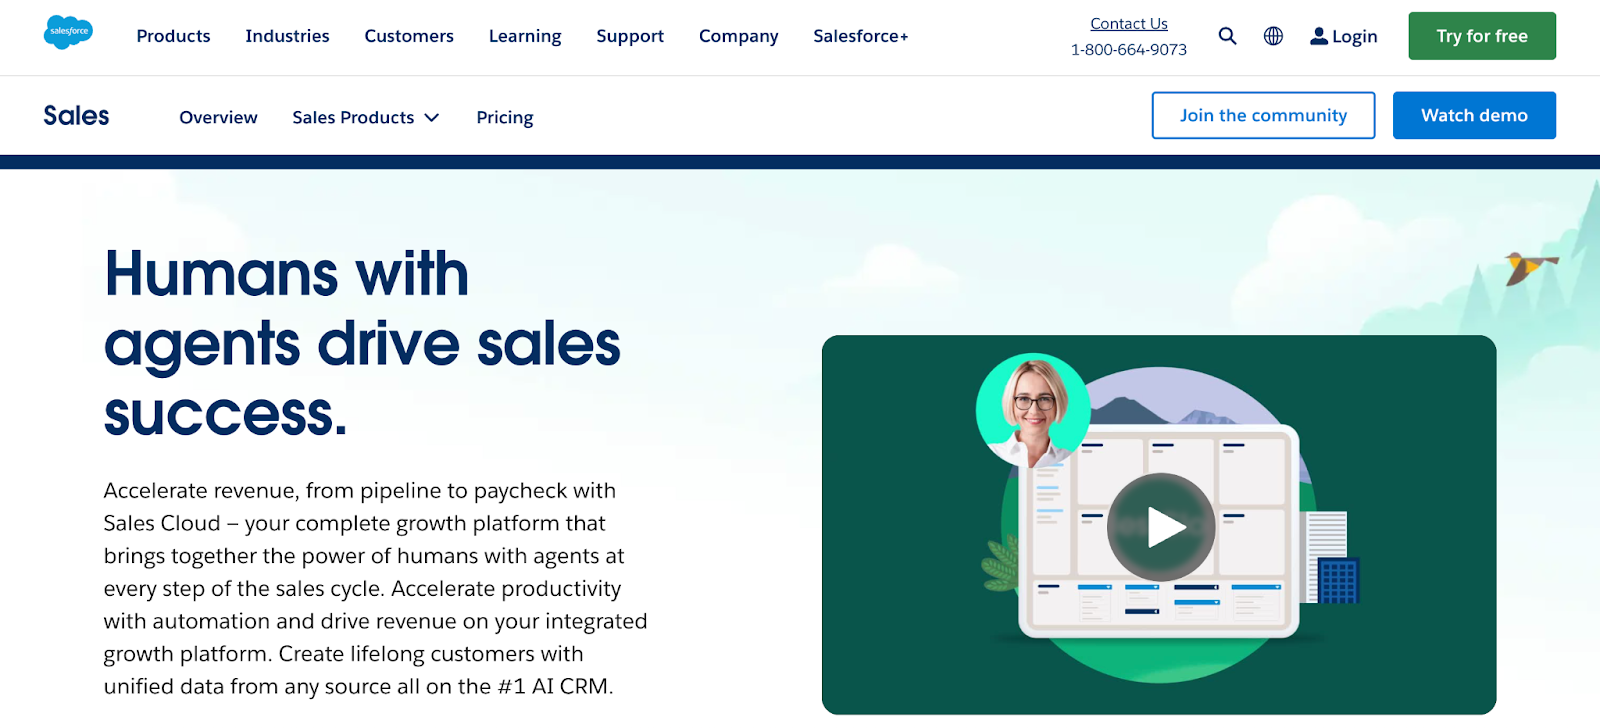Click the Salesforce cloud logo

[x=68, y=32]
